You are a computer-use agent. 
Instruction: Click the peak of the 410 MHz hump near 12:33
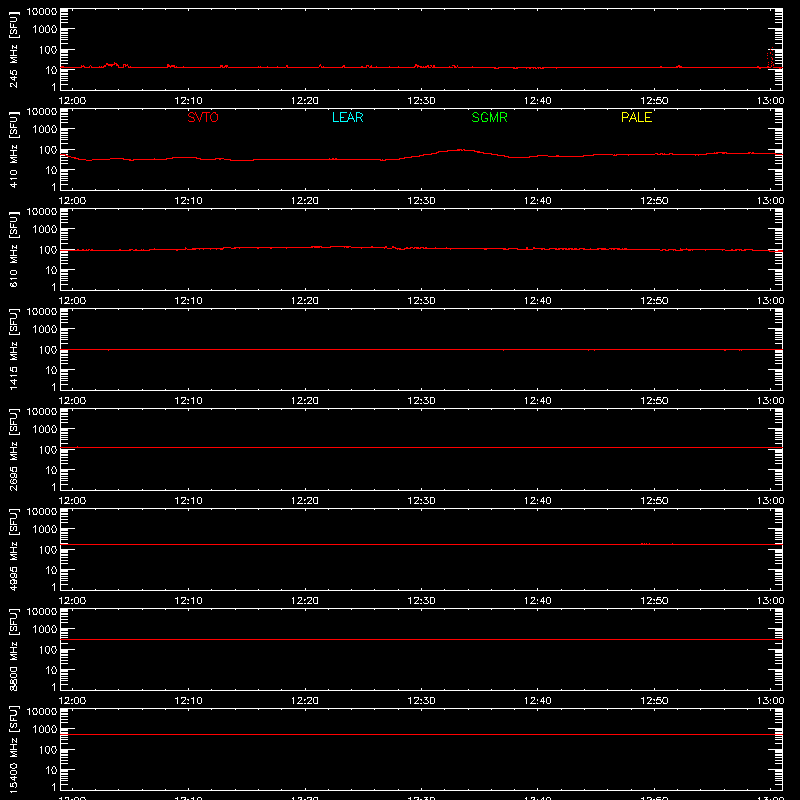click(x=461, y=149)
